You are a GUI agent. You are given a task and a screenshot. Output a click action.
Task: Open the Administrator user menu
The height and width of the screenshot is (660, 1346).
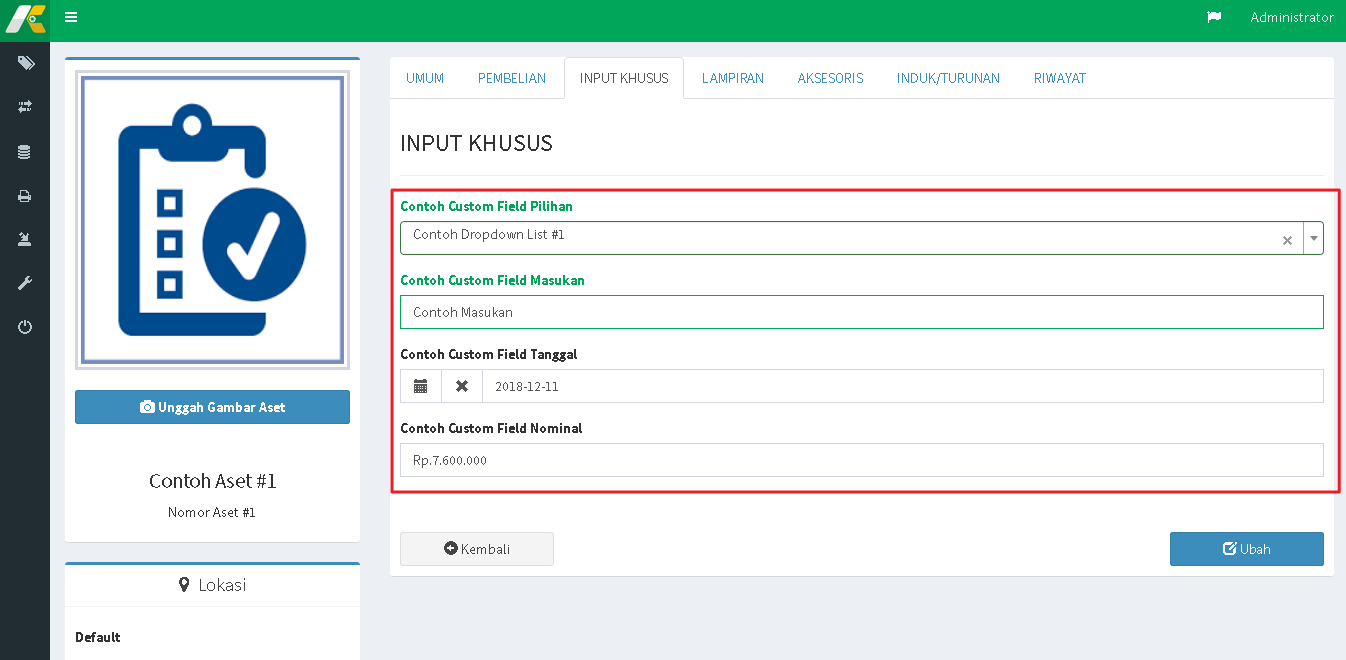pos(1291,17)
